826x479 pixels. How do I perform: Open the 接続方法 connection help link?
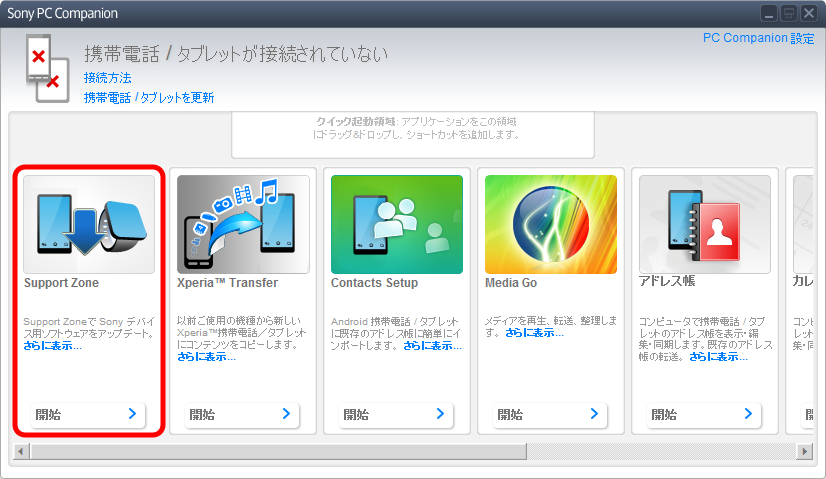point(107,78)
